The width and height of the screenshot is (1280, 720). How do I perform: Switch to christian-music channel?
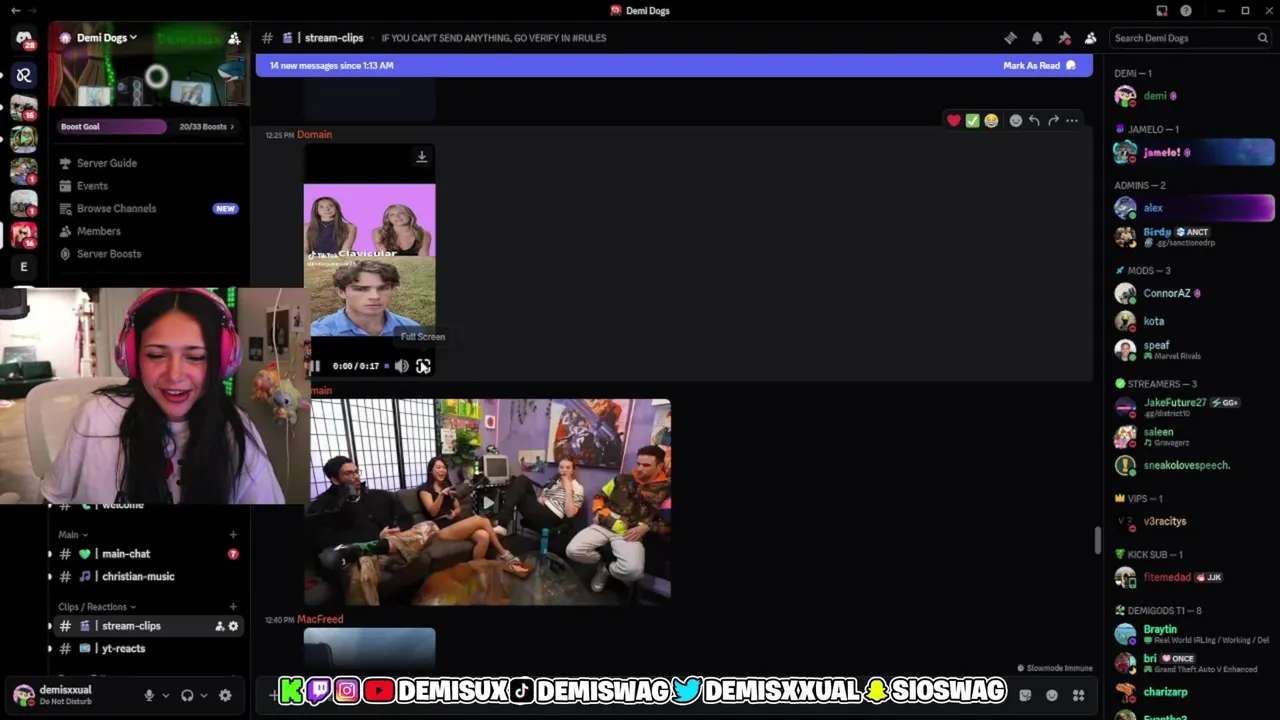pyautogui.click(x=148, y=577)
